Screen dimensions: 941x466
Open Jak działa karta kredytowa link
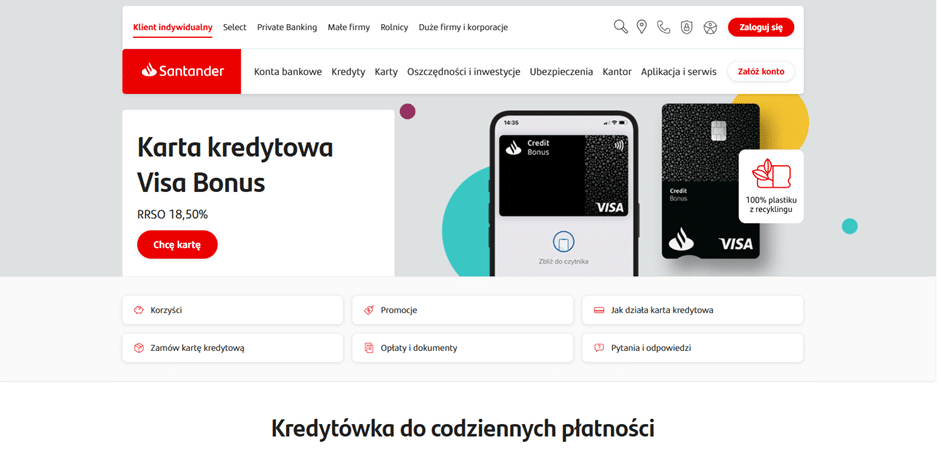[693, 310]
